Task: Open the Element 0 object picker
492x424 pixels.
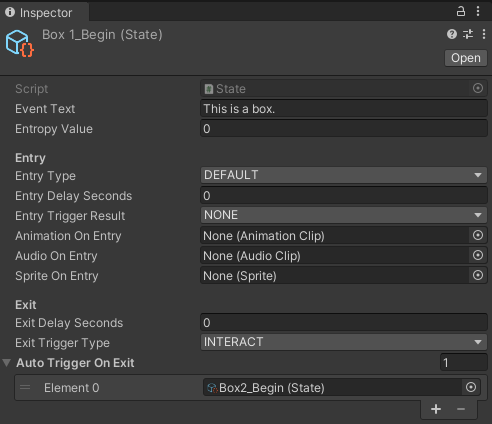Action: click(x=471, y=387)
